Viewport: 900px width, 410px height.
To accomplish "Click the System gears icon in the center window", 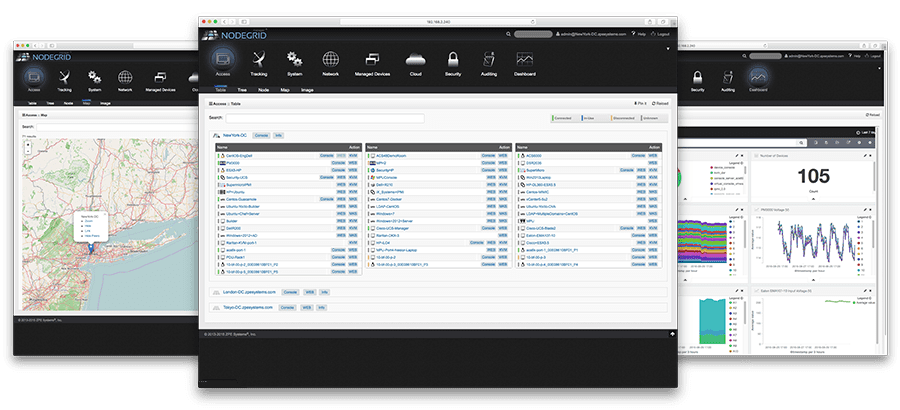I will point(294,62).
